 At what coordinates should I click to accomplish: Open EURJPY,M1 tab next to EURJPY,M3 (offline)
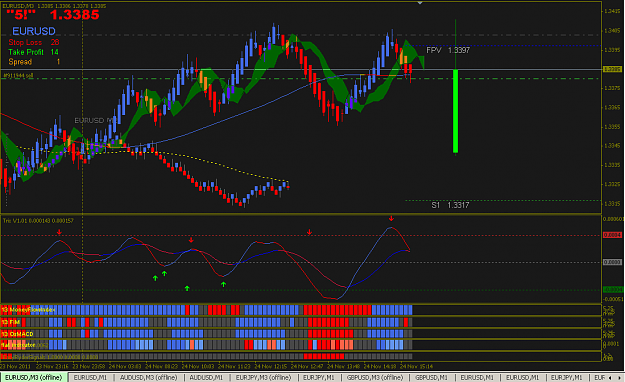point(319,377)
